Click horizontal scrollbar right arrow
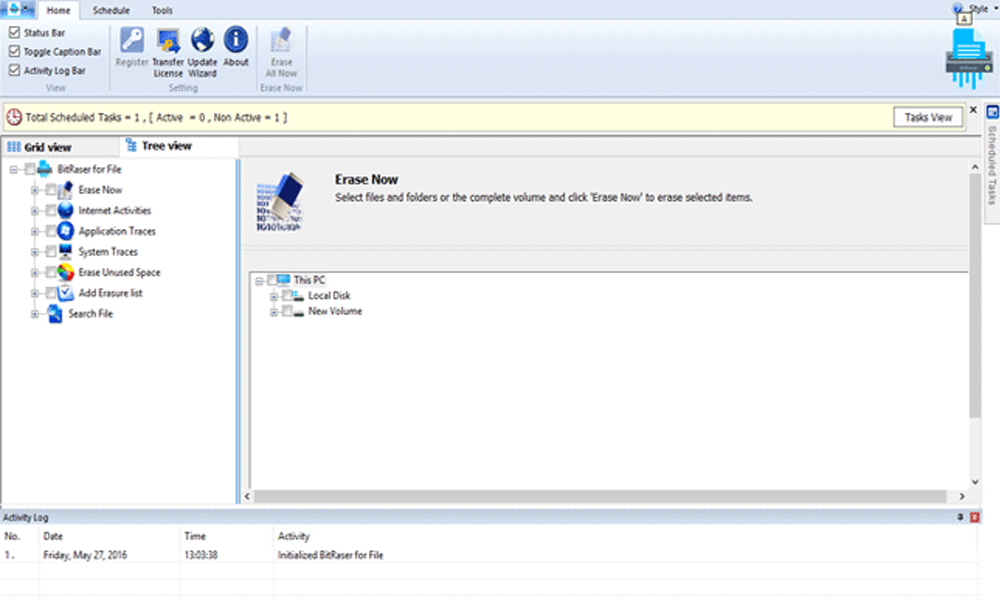The height and width of the screenshot is (600, 1000). [x=962, y=496]
